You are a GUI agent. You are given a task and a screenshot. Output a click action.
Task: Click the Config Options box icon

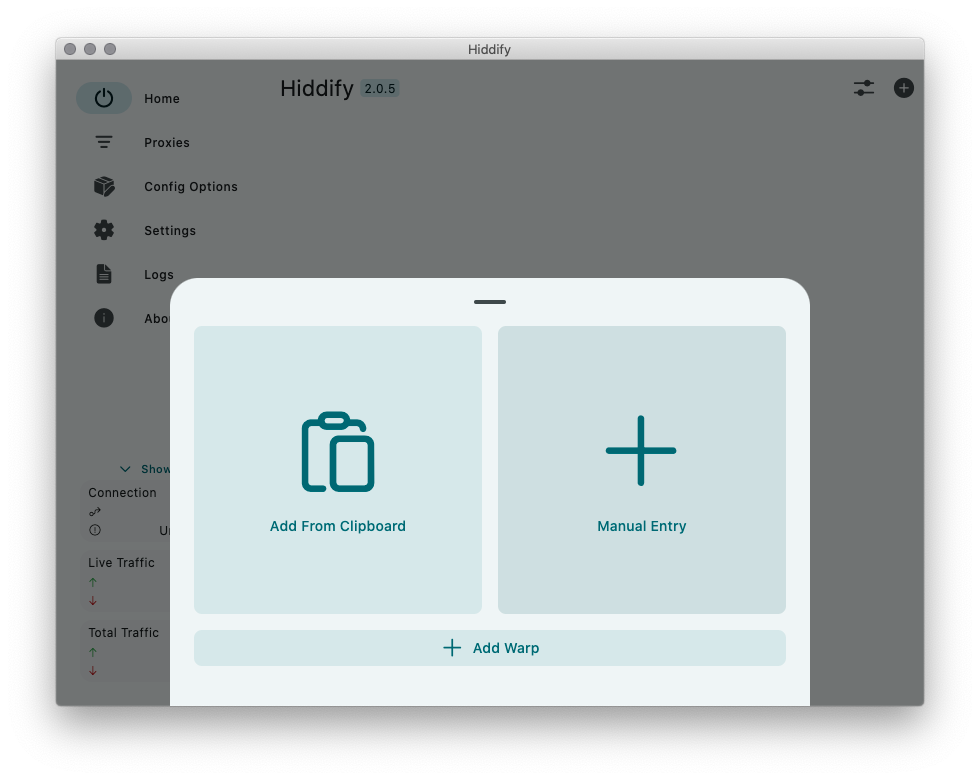(104, 186)
